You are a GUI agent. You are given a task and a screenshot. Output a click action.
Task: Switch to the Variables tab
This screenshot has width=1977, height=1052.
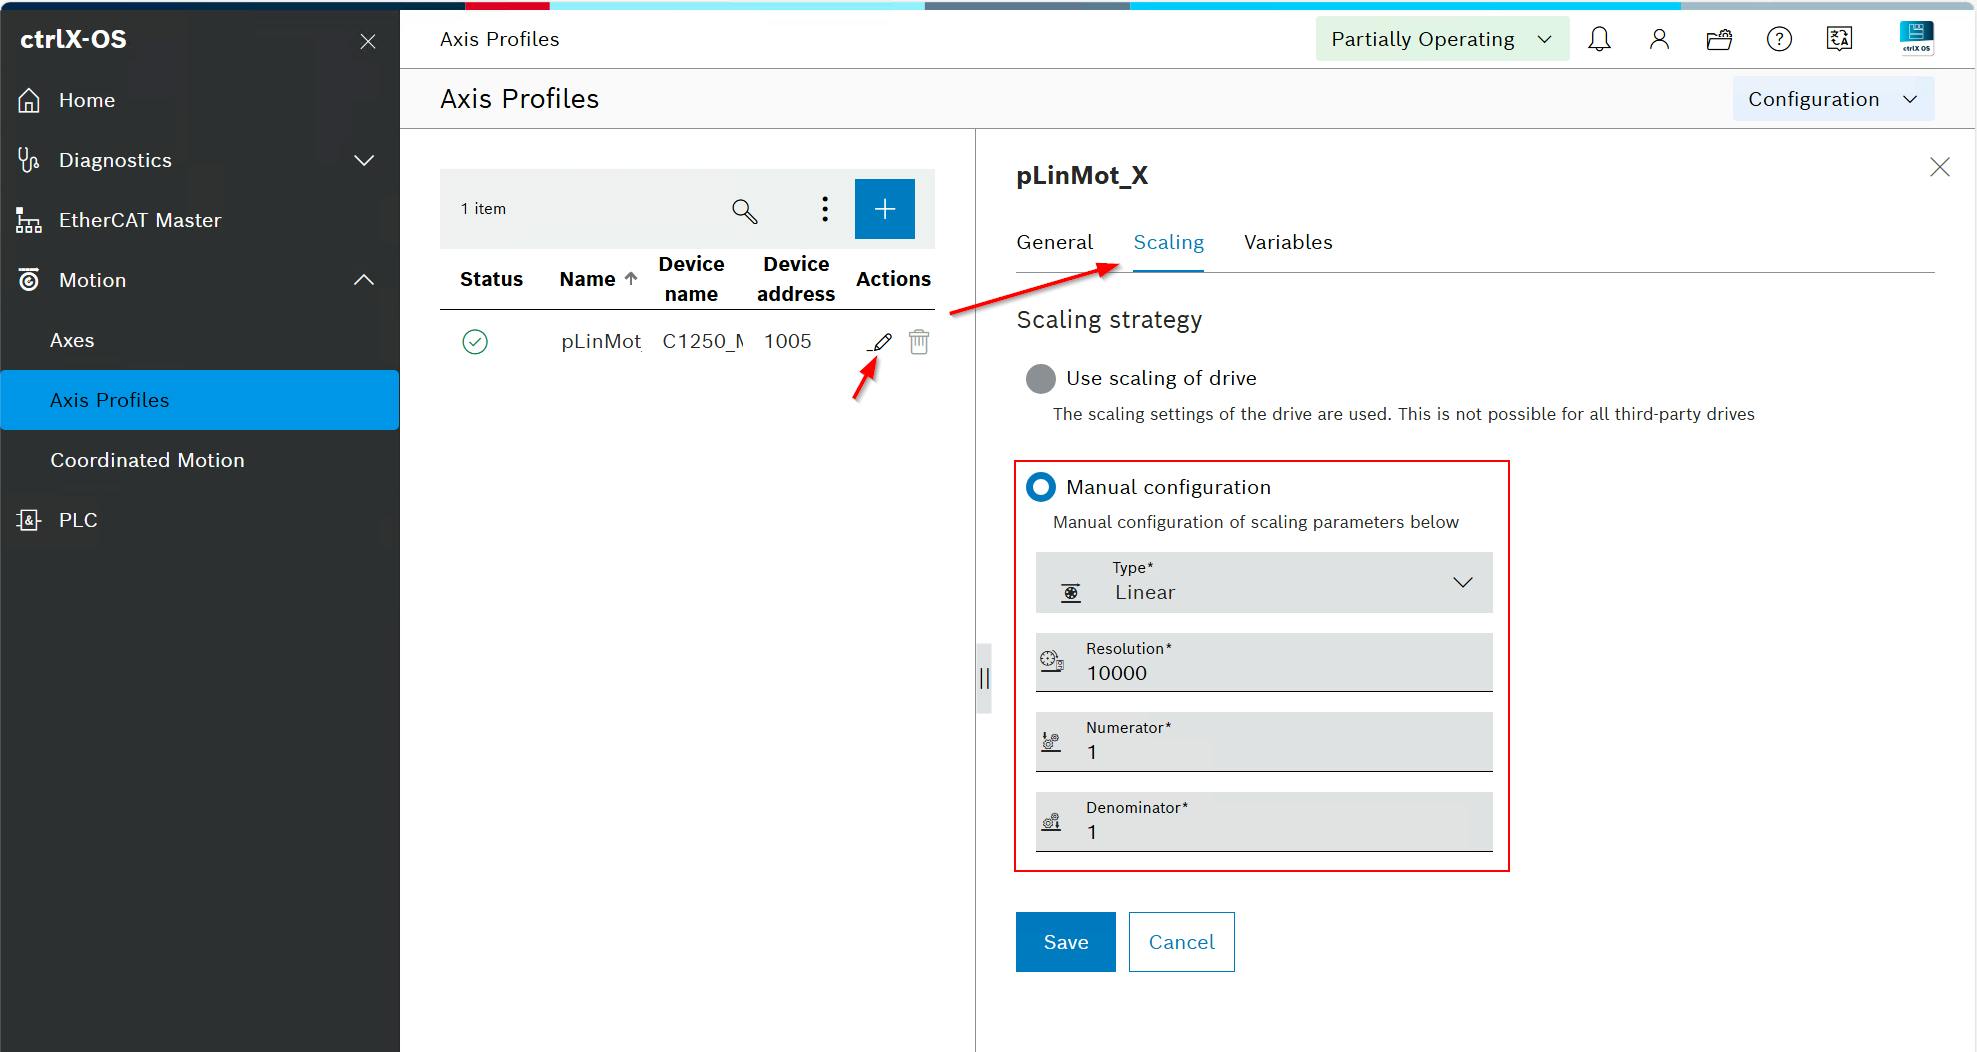click(x=1287, y=242)
